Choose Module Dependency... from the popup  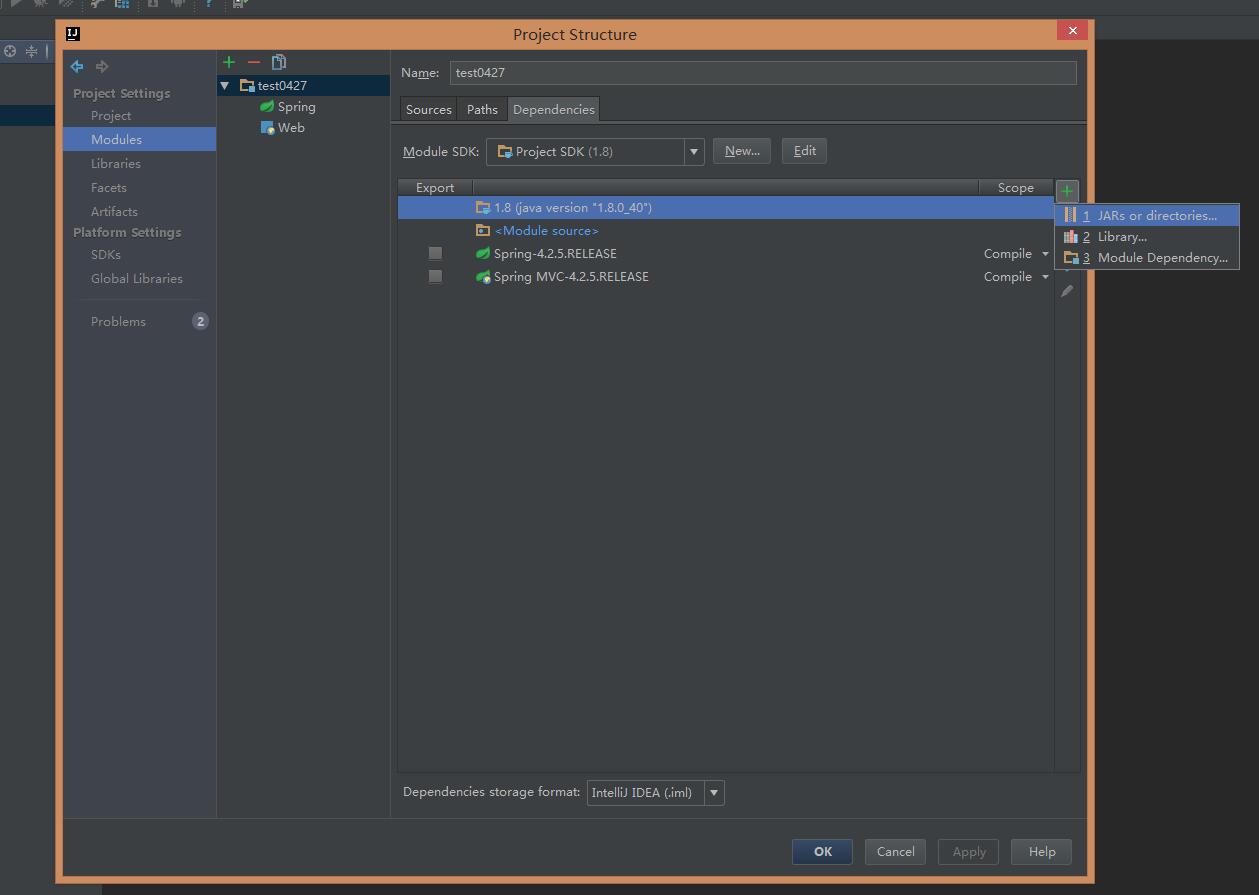(1147, 258)
